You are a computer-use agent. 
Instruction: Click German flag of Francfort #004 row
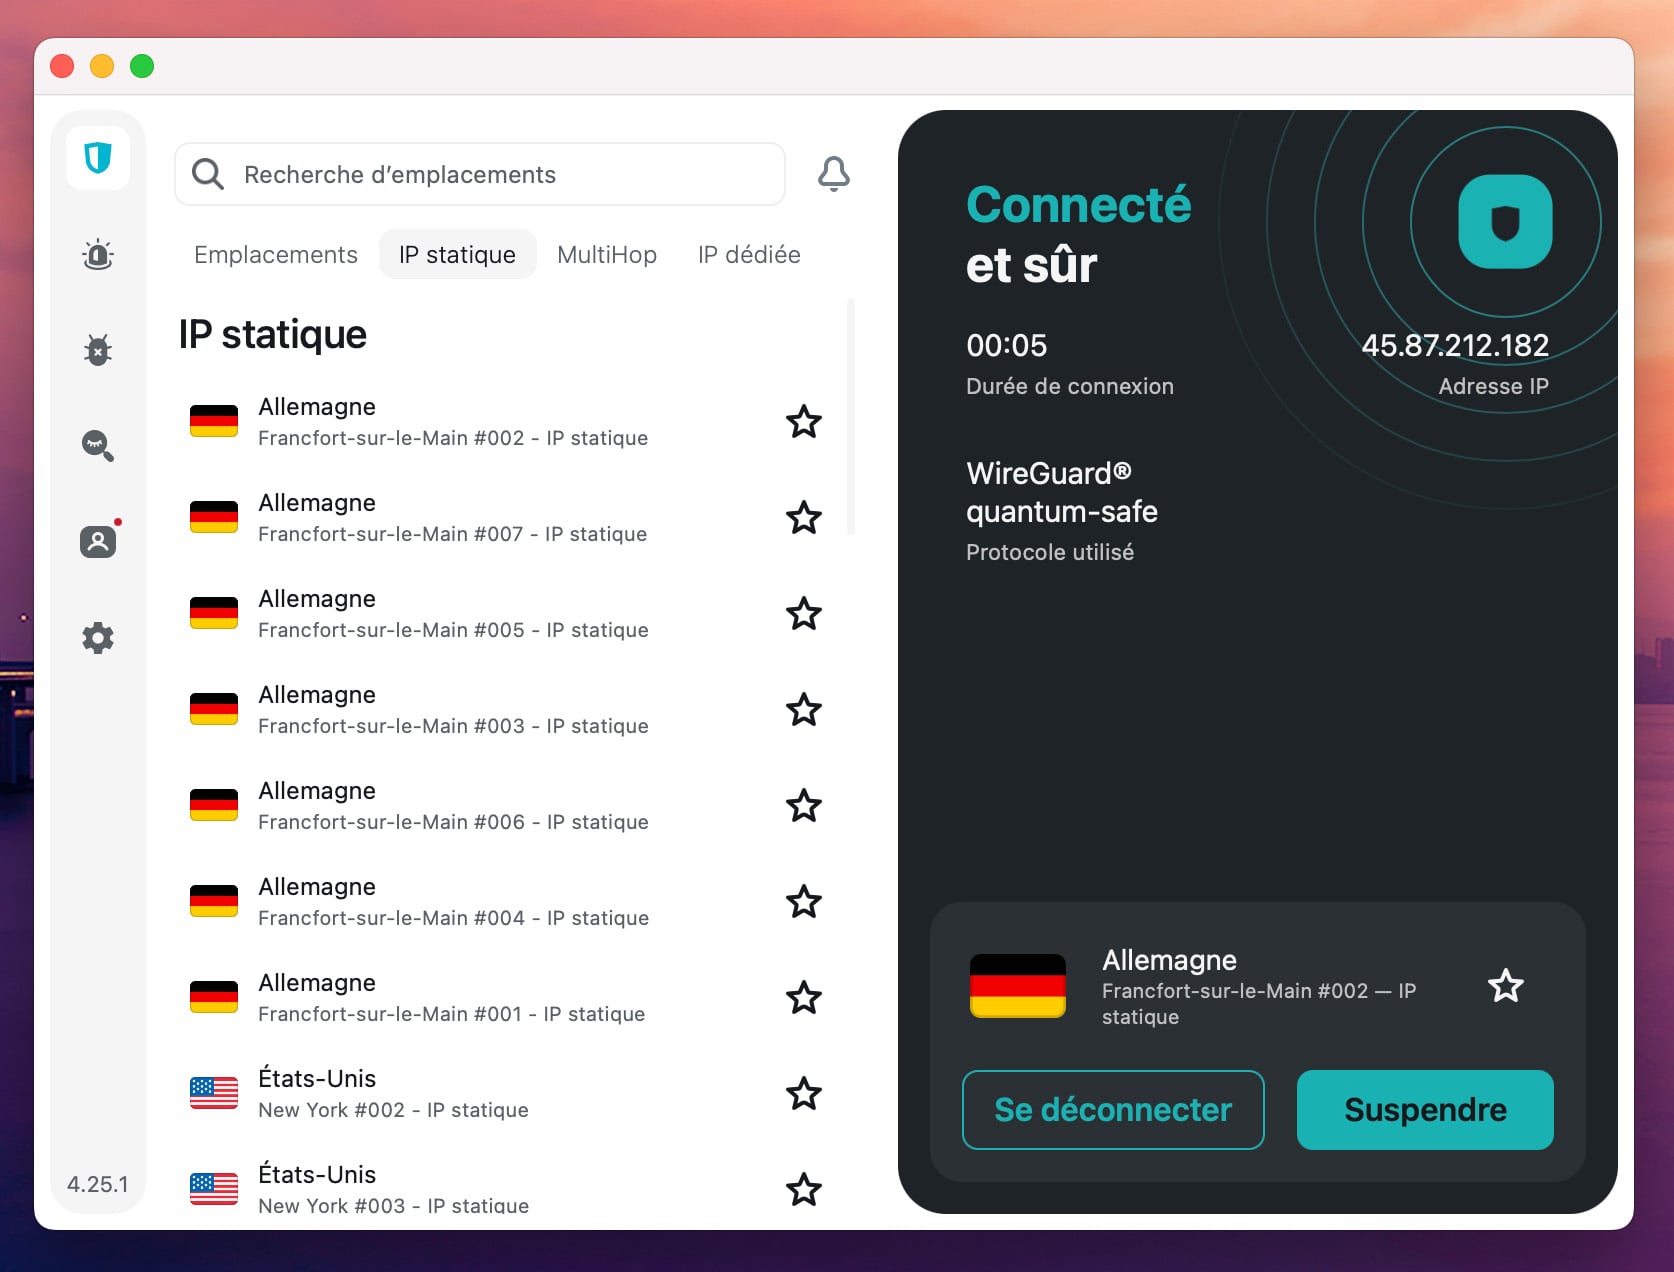coord(214,901)
